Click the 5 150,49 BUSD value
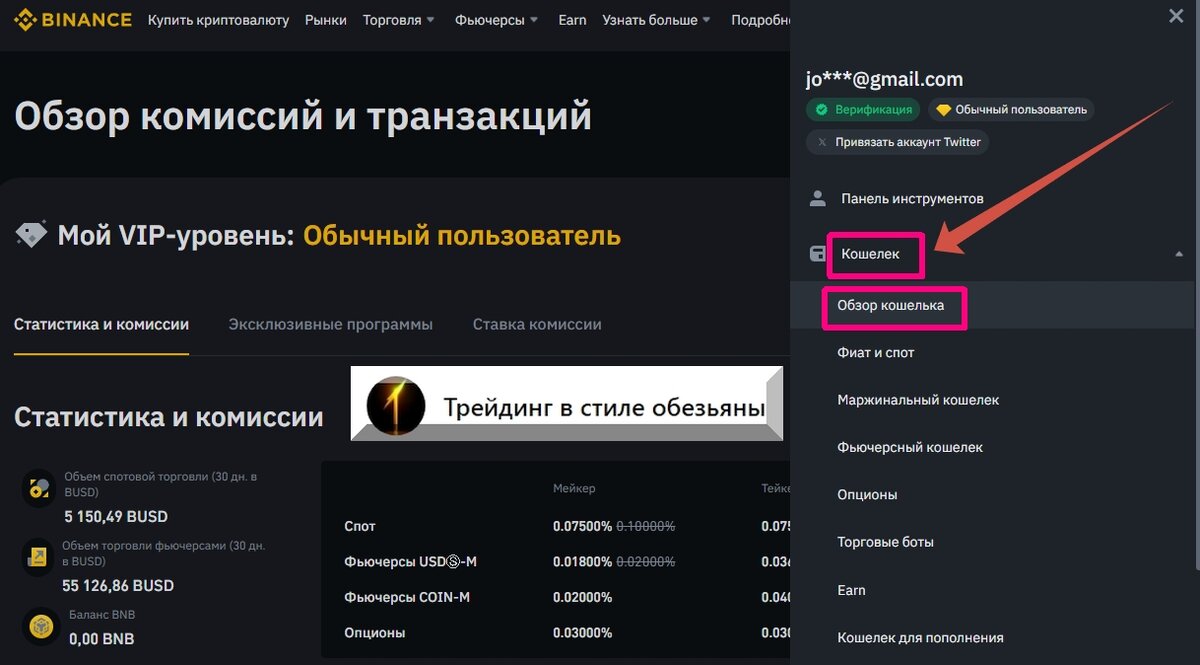 (x=116, y=517)
